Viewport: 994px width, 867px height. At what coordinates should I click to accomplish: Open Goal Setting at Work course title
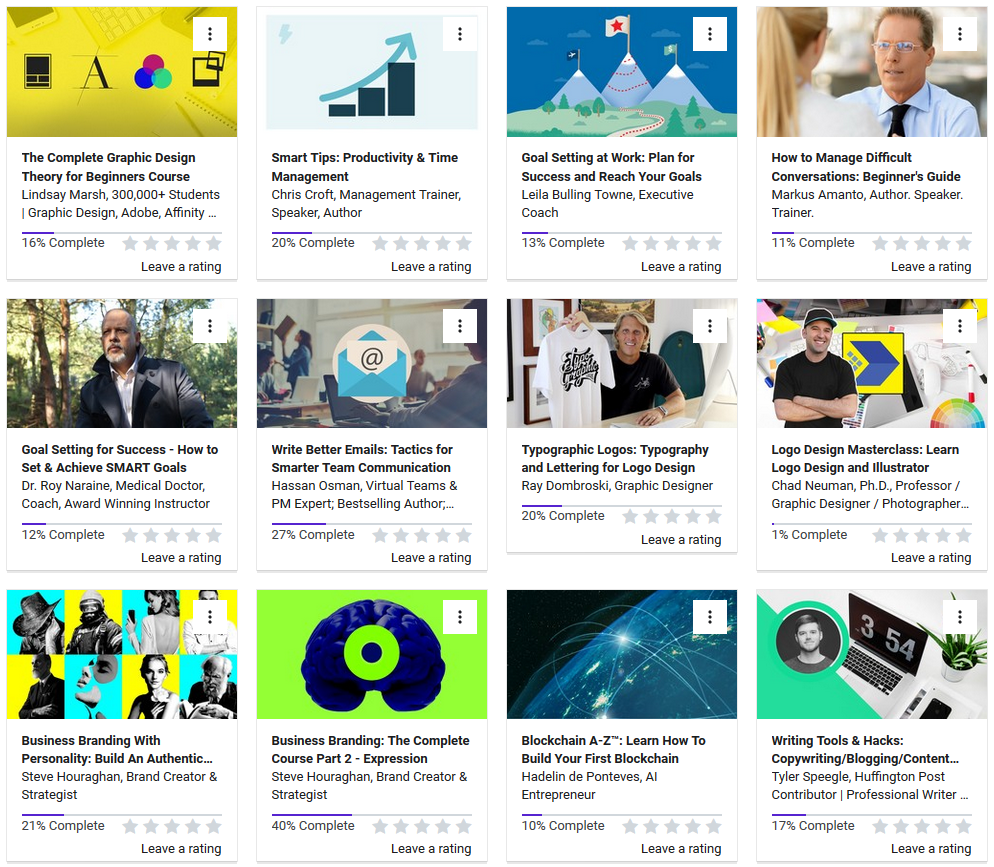[x=612, y=167]
